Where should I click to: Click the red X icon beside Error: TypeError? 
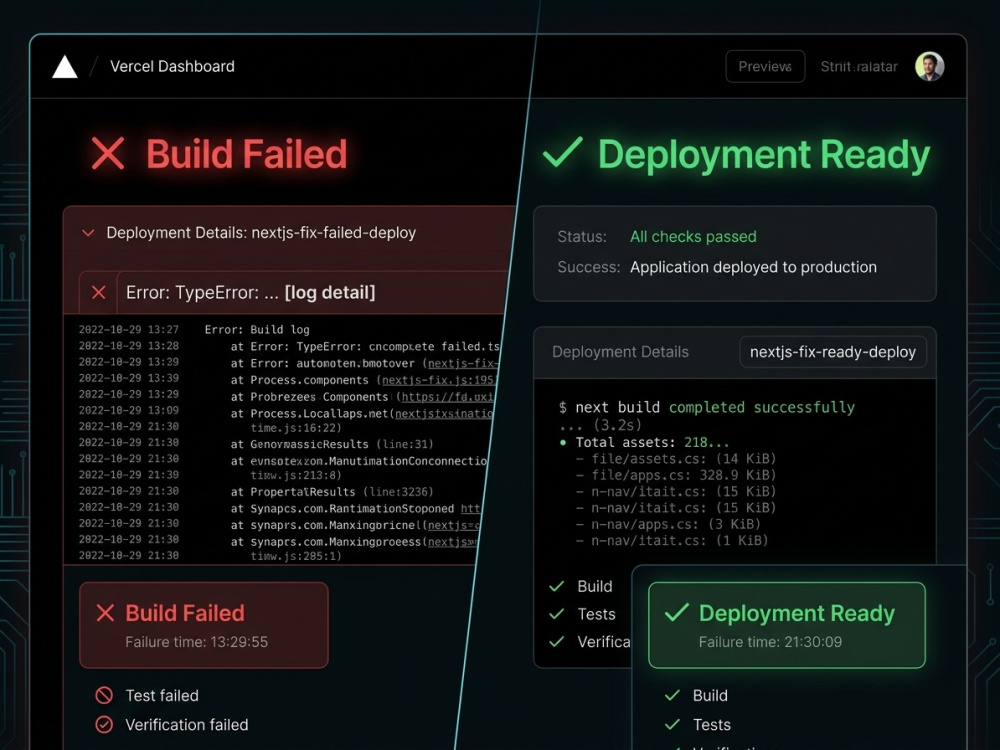[99, 293]
